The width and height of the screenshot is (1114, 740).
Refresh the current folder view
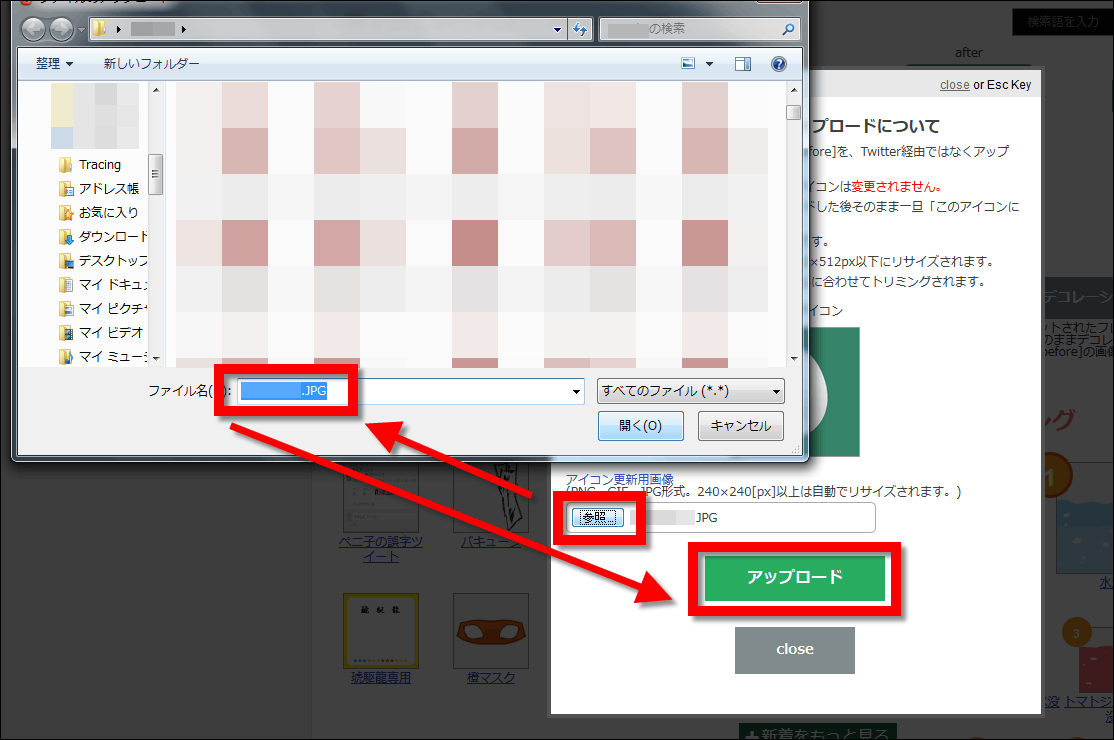click(x=580, y=29)
